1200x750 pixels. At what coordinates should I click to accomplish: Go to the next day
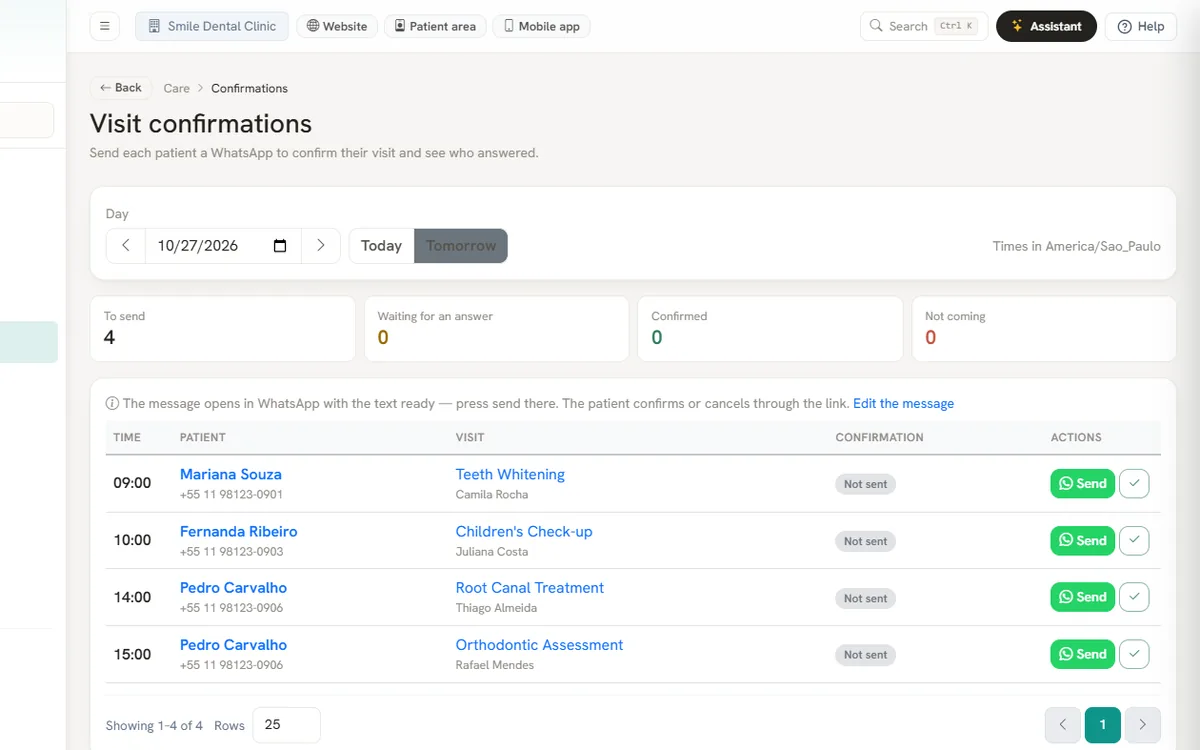pyautogui.click(x=320, y=246)
